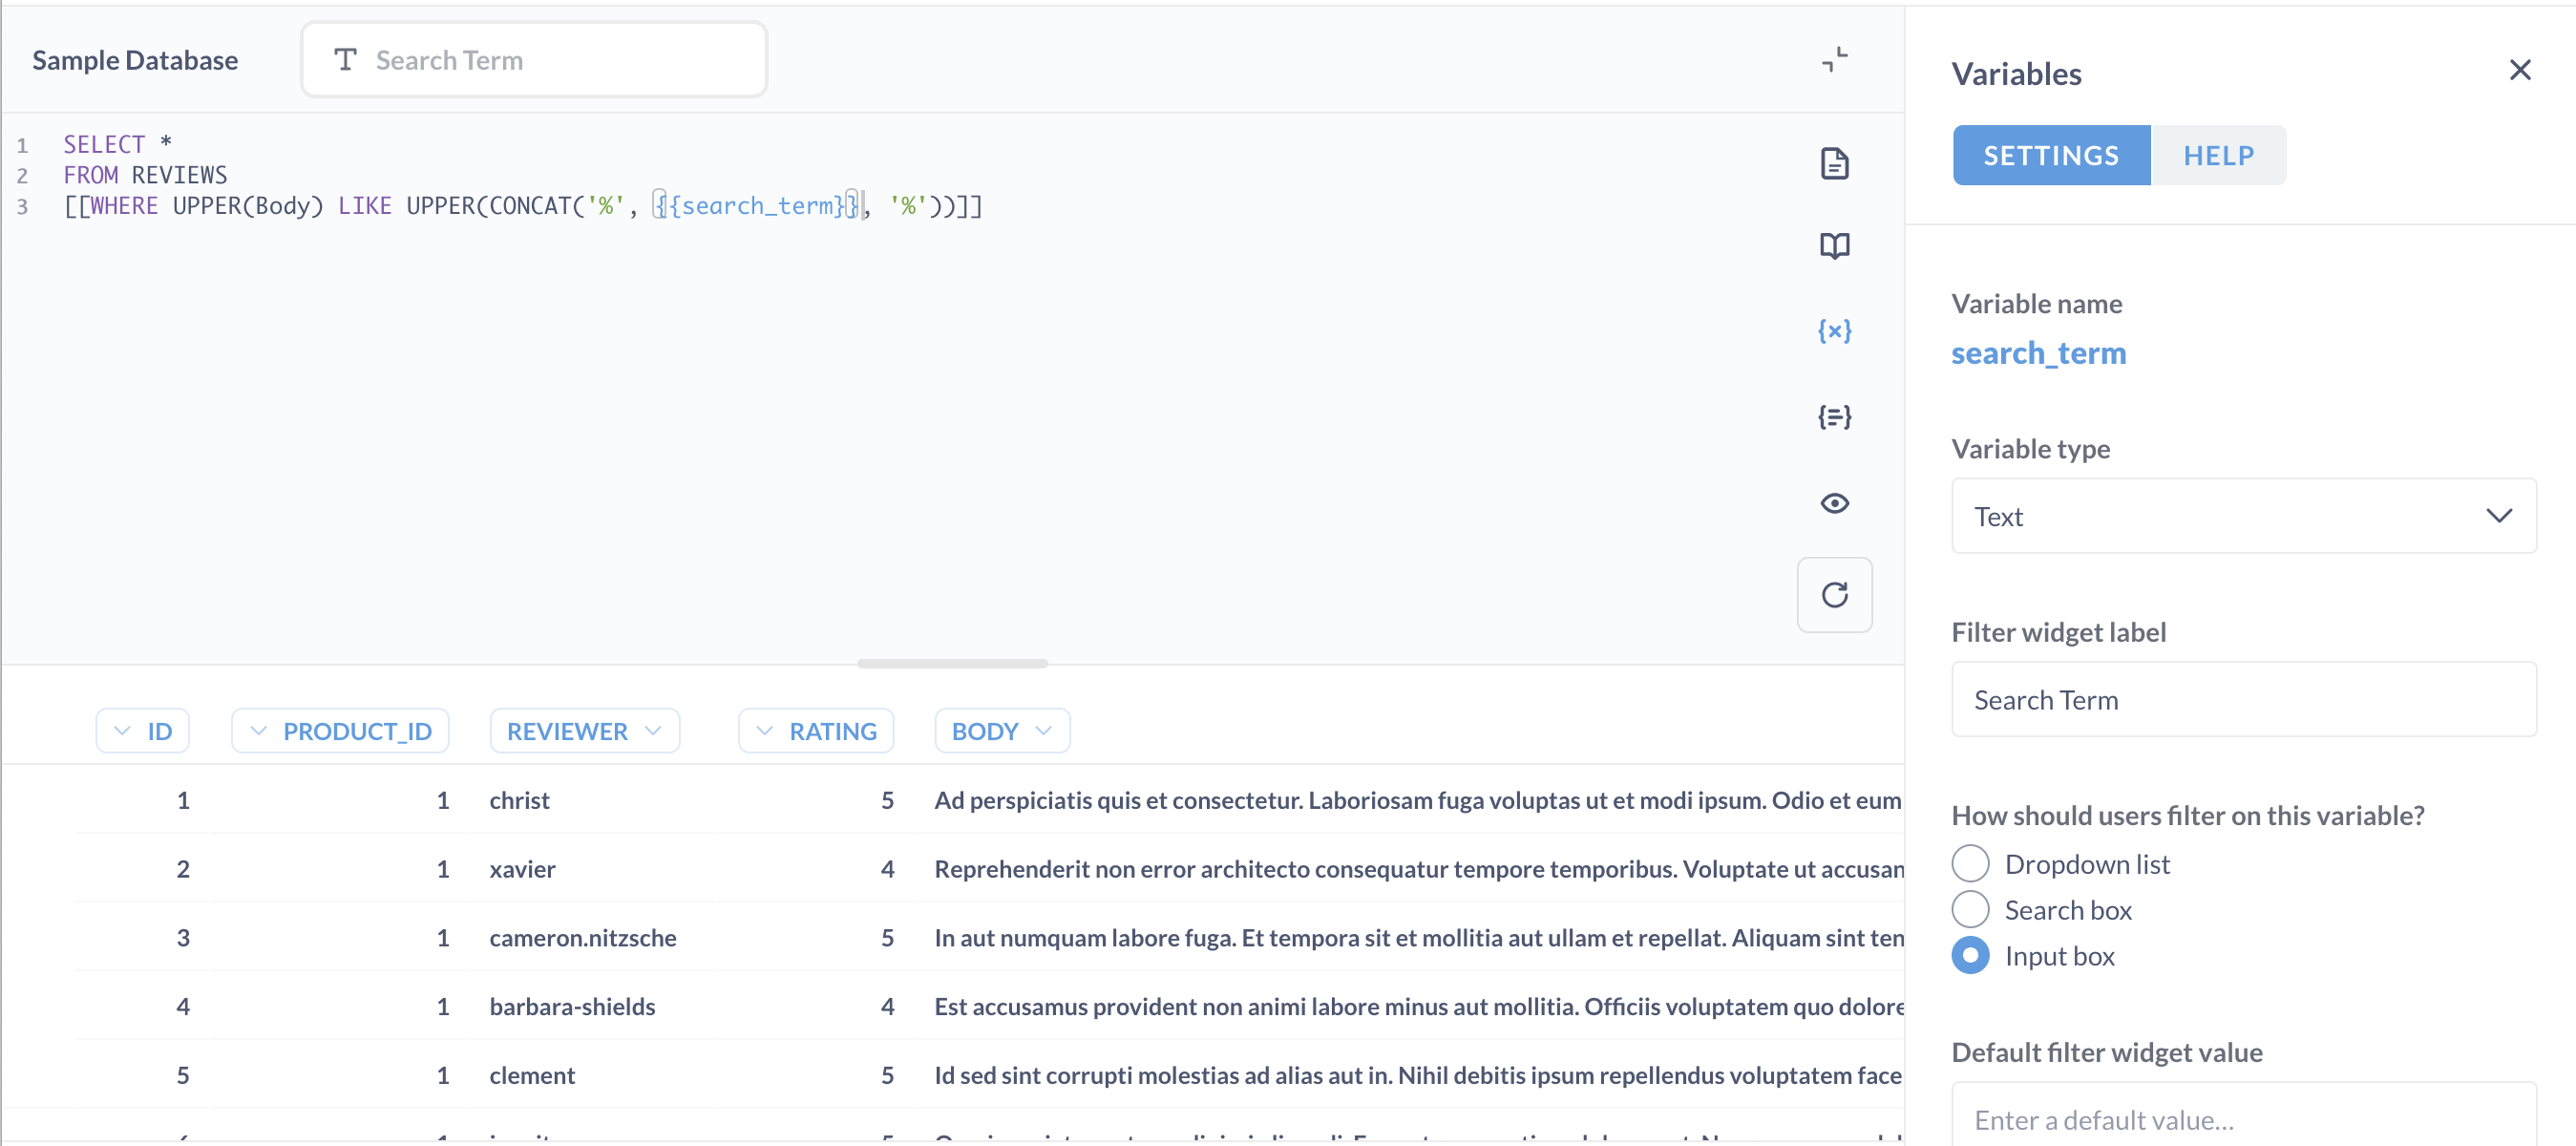Screen dimensions: 2576x1146
Task: Switch to the HELP tab
Action: point(2218,155)
